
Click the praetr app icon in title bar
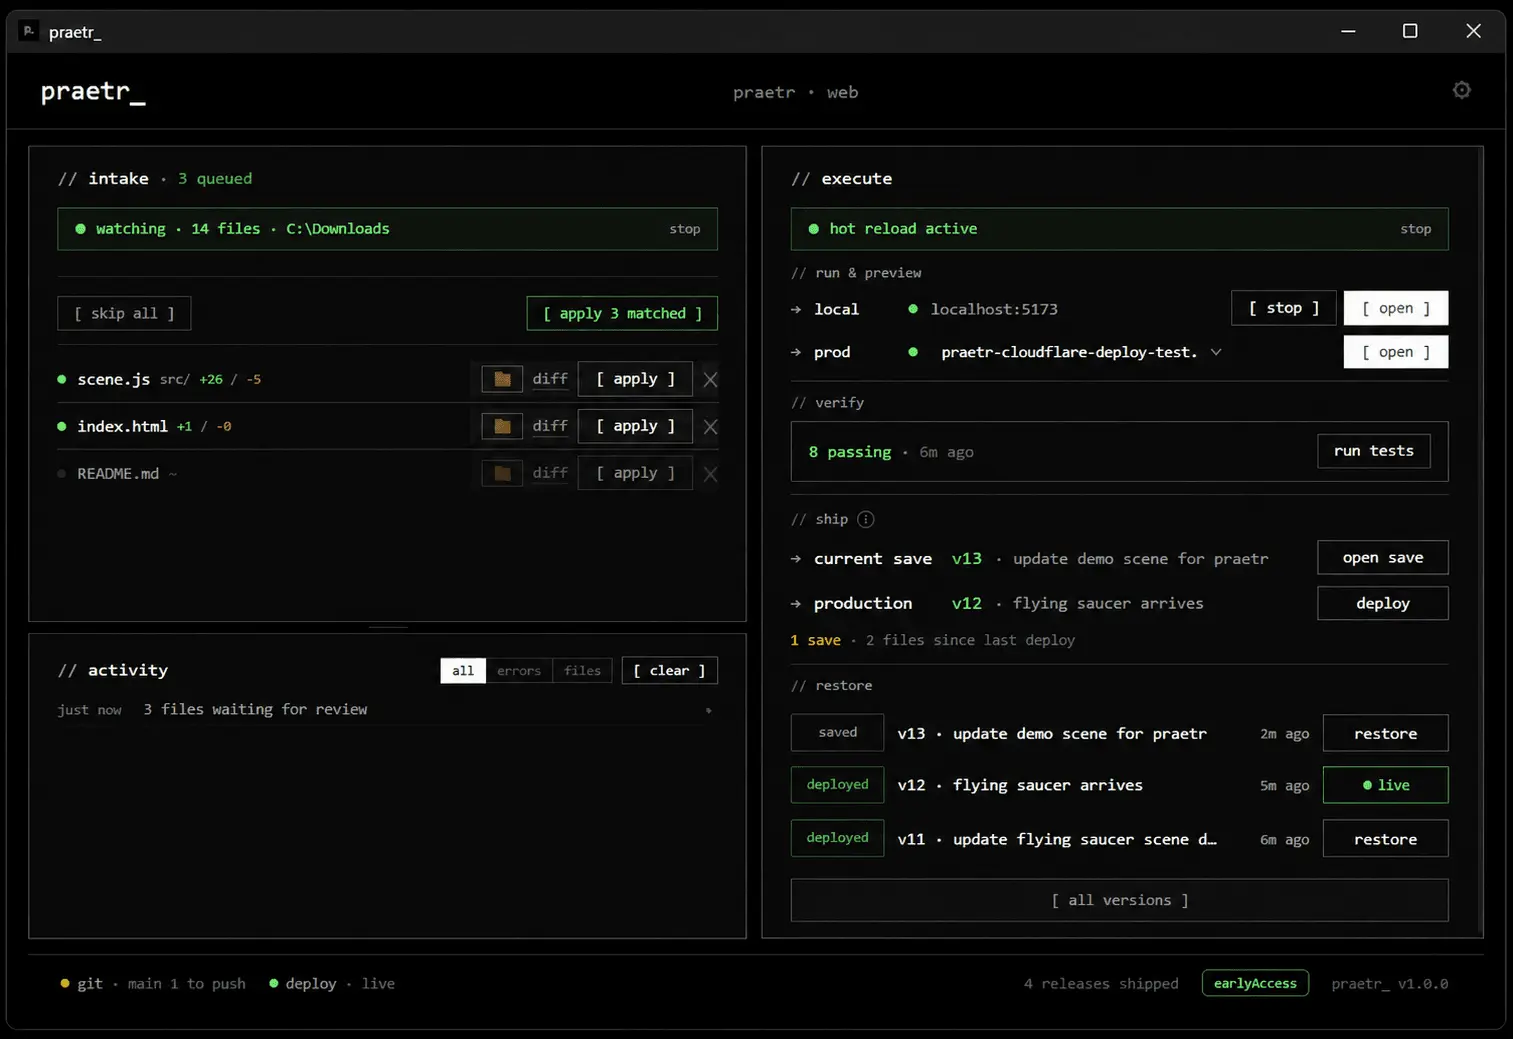(x=29, y=31)
